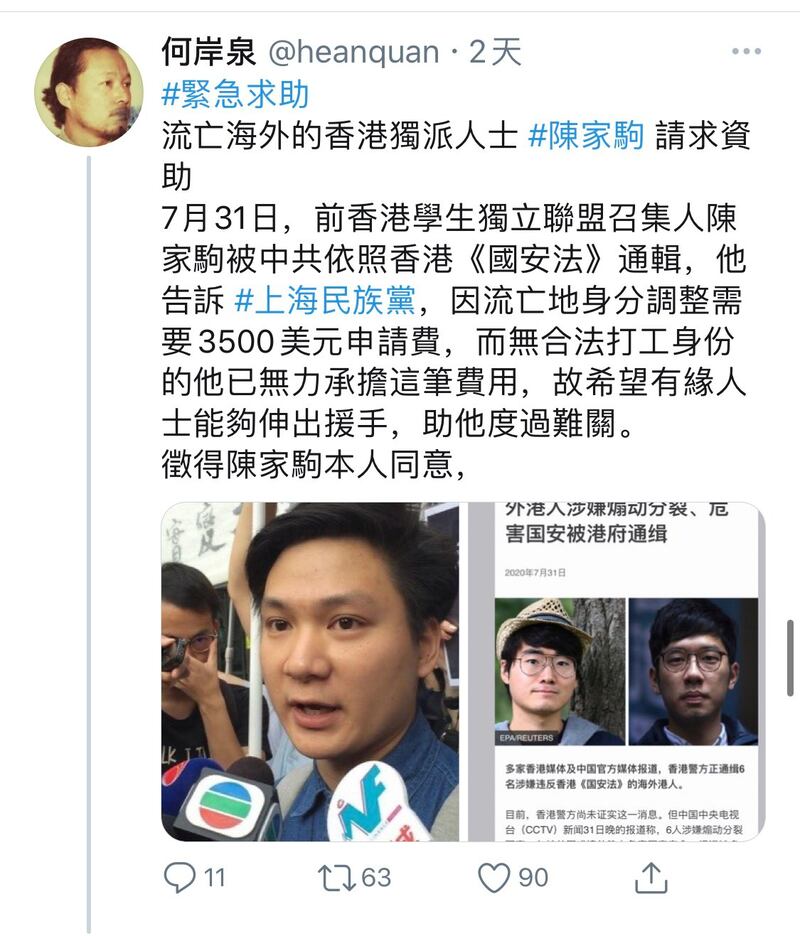This screenshot has width=800, height=936.
Task: Retweet this post using the retweet icon
Action: pyautogui.click(x=337, y=878)
